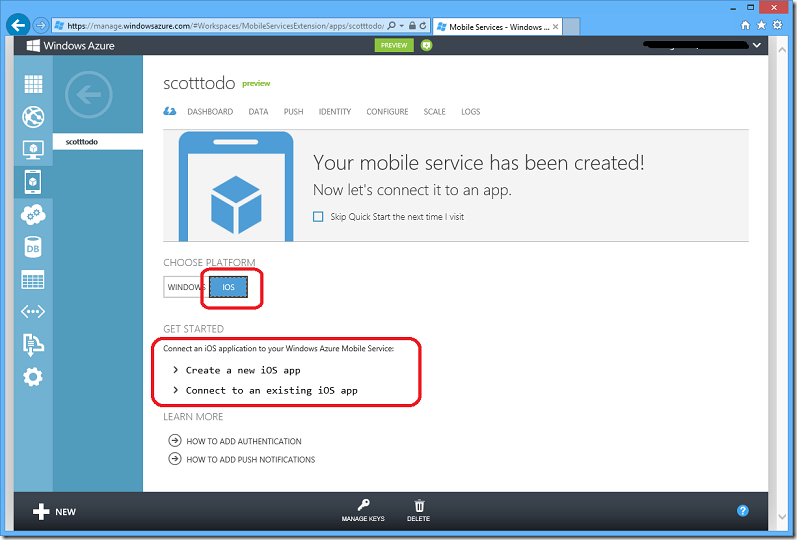
Task: Click the Windows Azure logo
Action: 71,46
